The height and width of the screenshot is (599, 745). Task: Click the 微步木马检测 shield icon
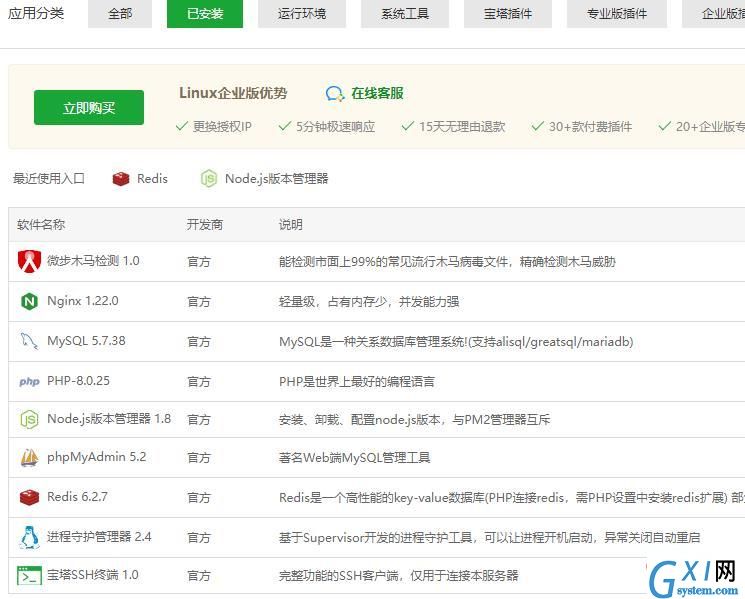point(29,261)
